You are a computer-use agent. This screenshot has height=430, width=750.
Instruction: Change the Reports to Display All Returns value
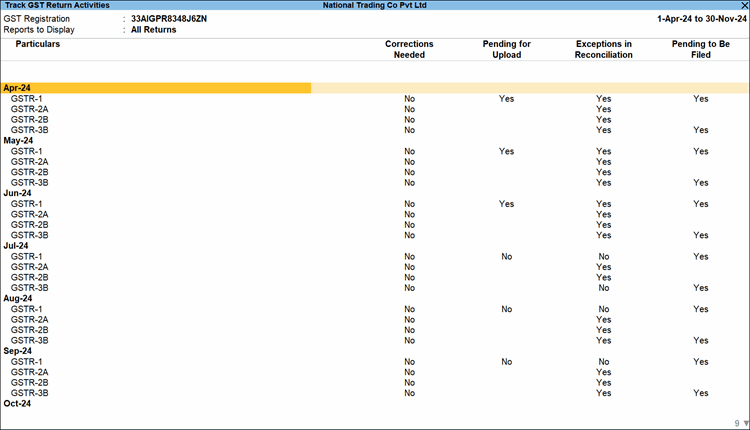(x=153, y=30)
